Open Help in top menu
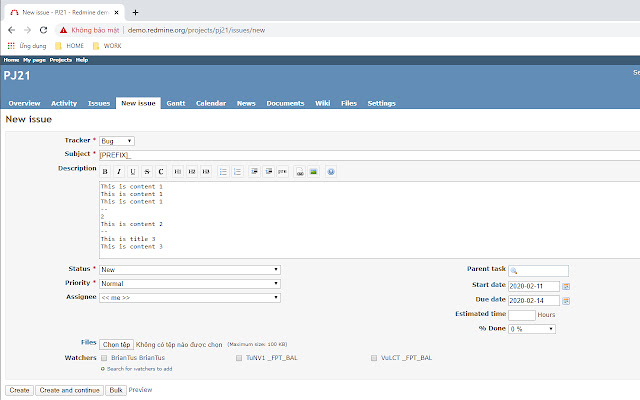The image size is (640, 400). click(x=82, y=60)
